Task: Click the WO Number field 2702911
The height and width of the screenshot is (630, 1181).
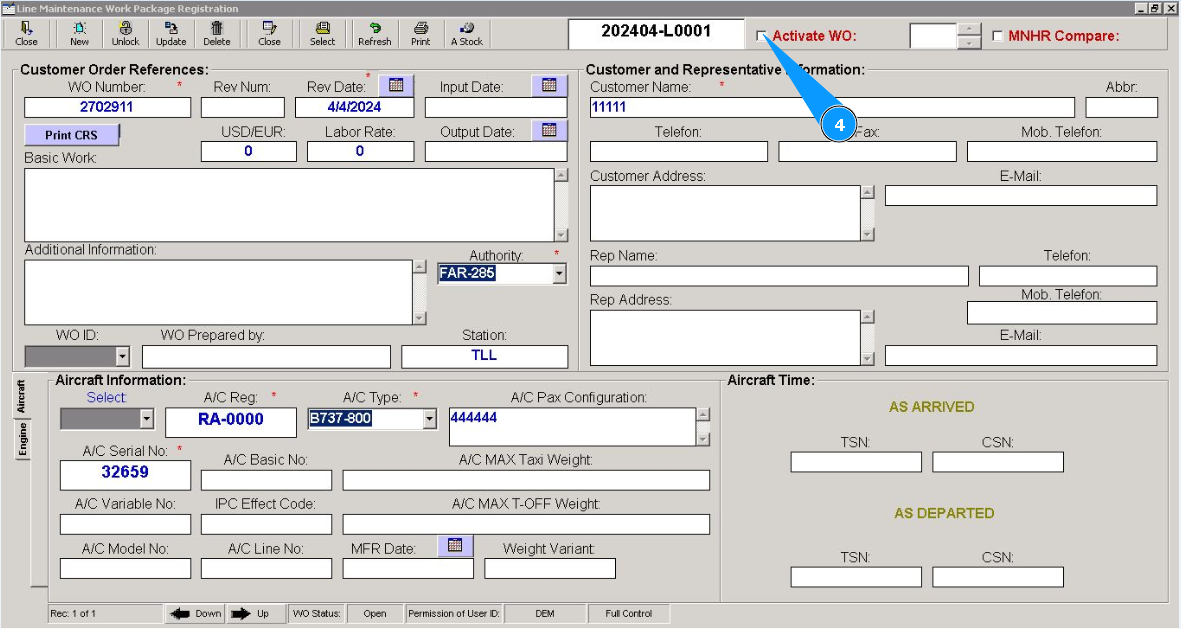Action: pyautogui.click(x=107, y=107)
